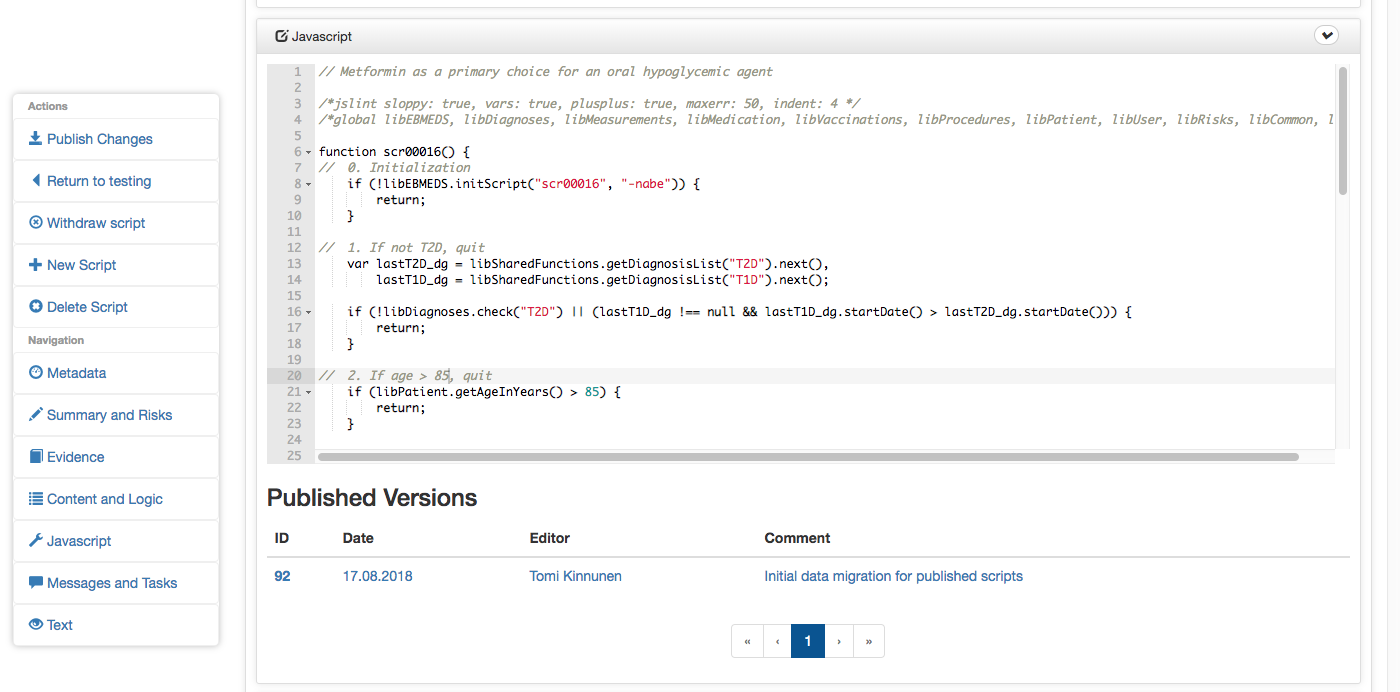
Task: Go to last page of versions
Action: click(x=869, y=641)
